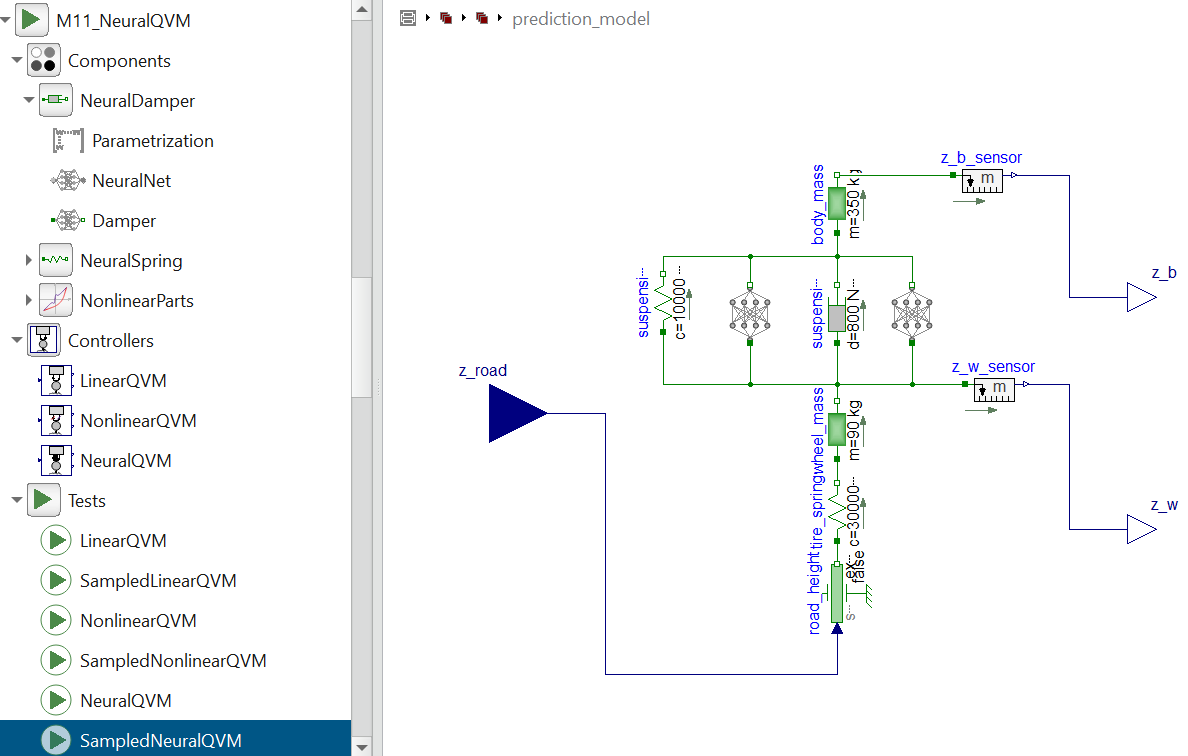
Task: Select the neural net block beside the spring
Action: point(750,314)
